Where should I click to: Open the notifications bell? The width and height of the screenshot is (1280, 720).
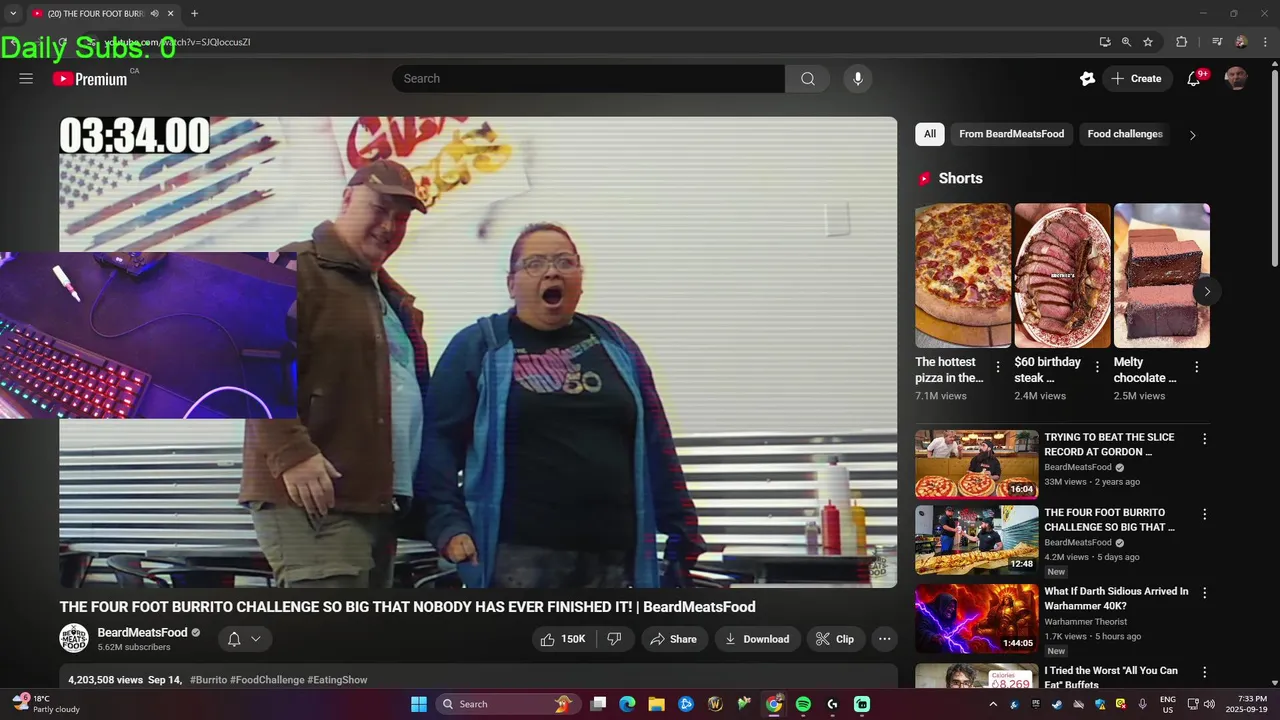coord(1194,79)
